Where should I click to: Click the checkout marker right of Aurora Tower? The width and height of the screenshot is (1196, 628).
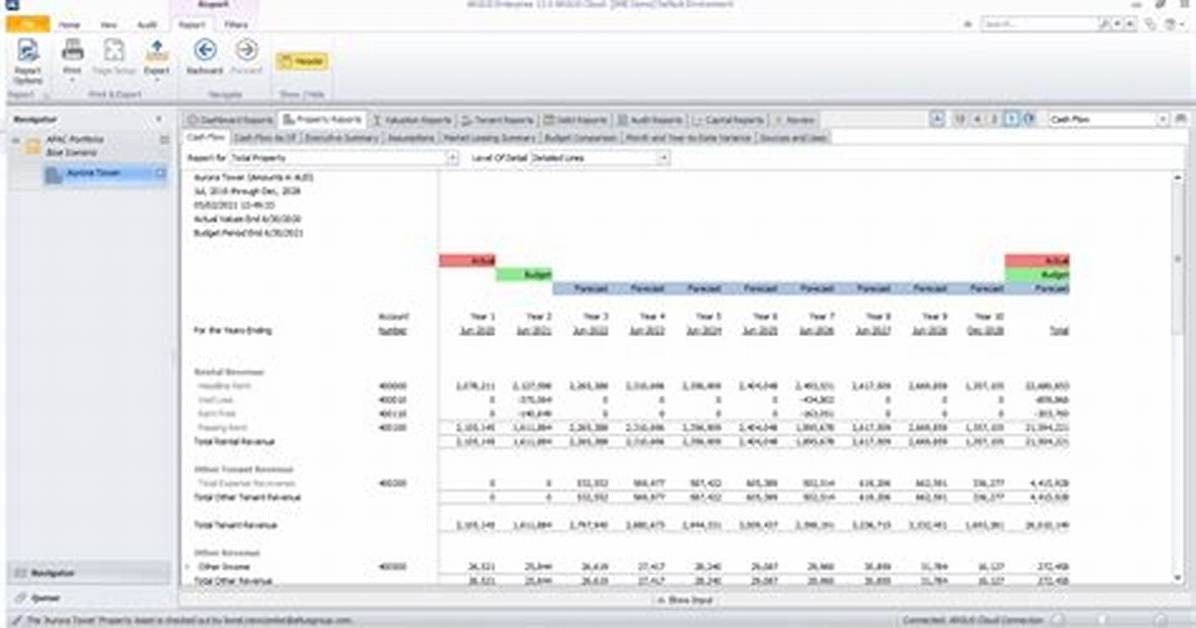tap(160, 173)
